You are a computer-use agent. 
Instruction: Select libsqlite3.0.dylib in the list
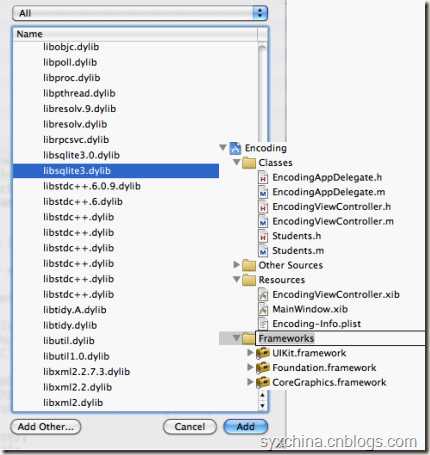pyautogui.click(x=81, y=155)
